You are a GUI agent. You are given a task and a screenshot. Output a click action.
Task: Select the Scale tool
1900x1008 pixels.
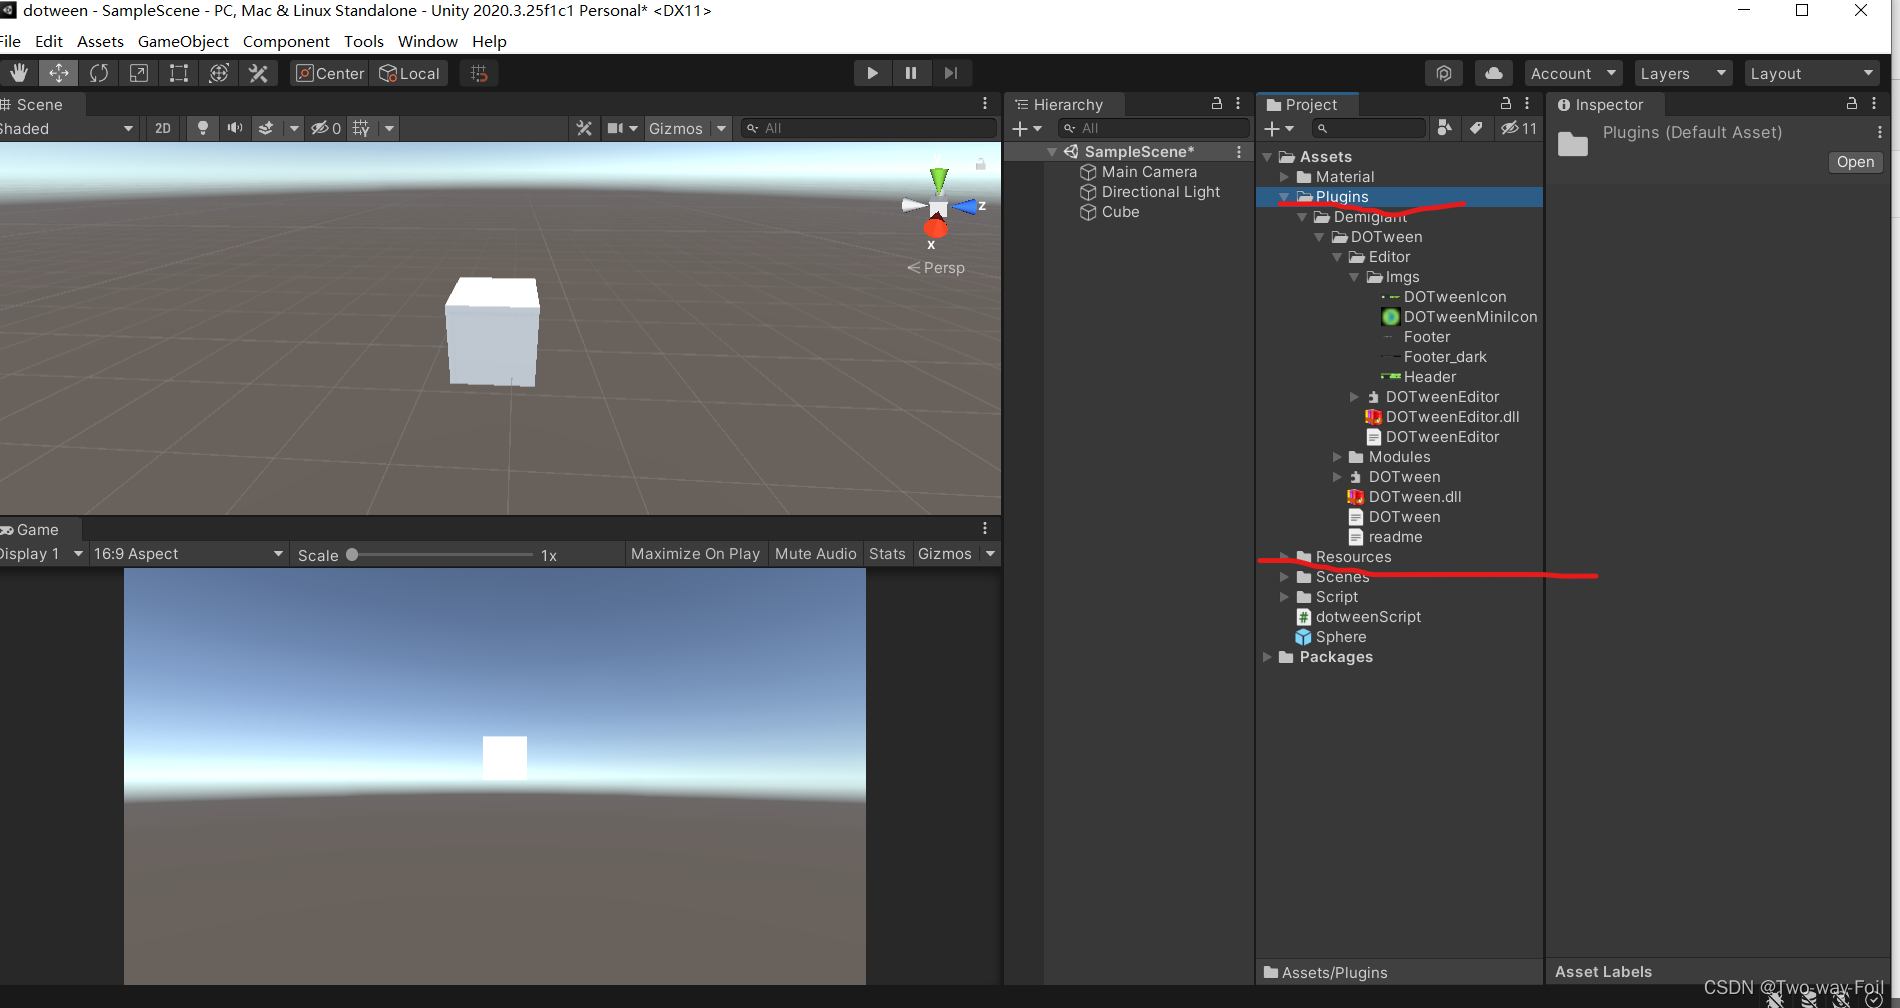pos(139,73)
